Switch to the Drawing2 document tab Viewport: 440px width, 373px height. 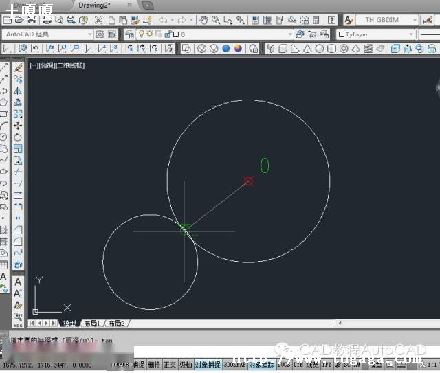(94, 5)
